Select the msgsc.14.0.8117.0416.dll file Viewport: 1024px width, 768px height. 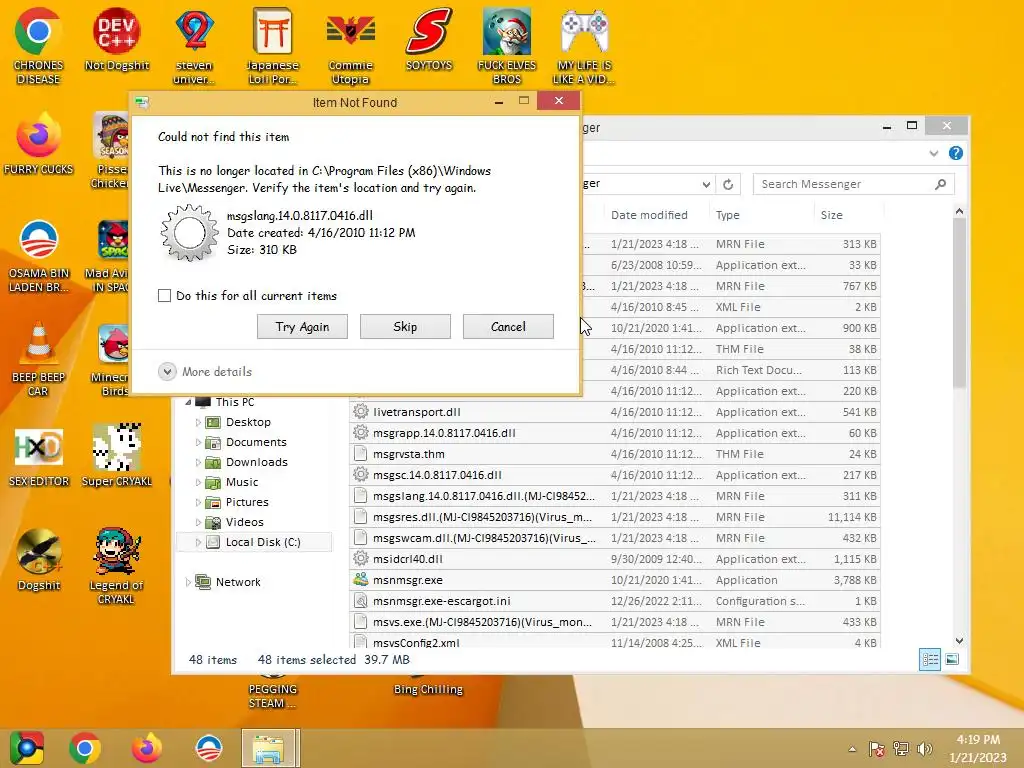[615, 475]
